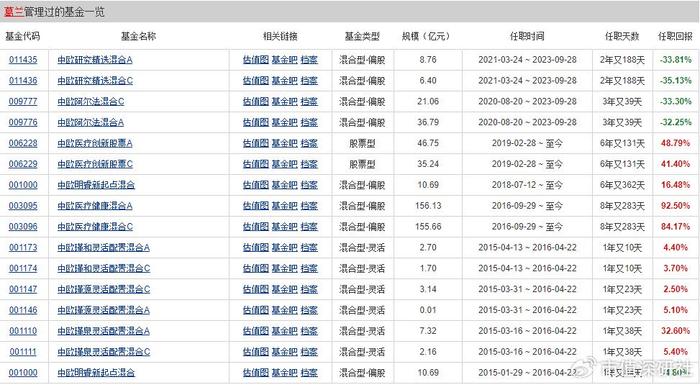
Task: Open fund code 003096 link
Action: [x=23, y=226]
